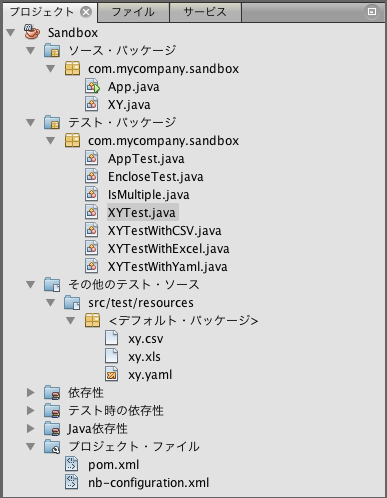Click the 依存性 dependencies folder icon
This screenshot has height=498, width=387.
[x=52, y=392]
